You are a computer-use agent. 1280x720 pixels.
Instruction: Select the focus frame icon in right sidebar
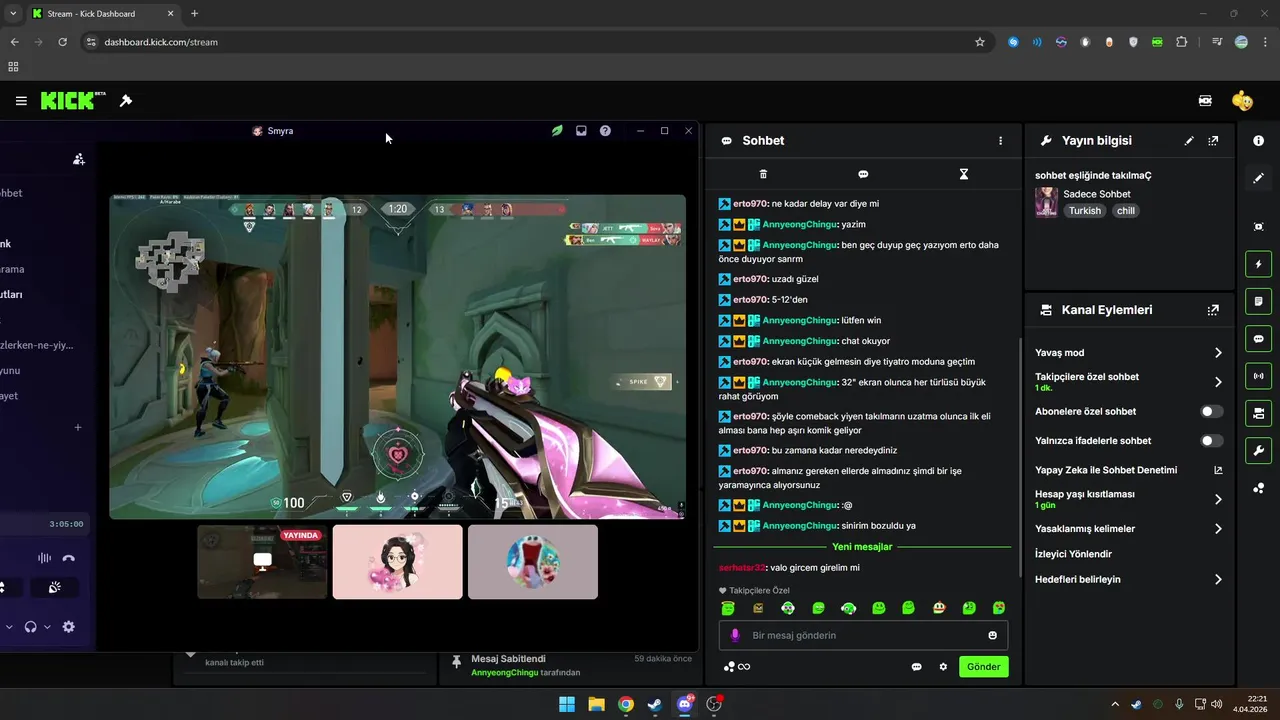[1258, 227]
